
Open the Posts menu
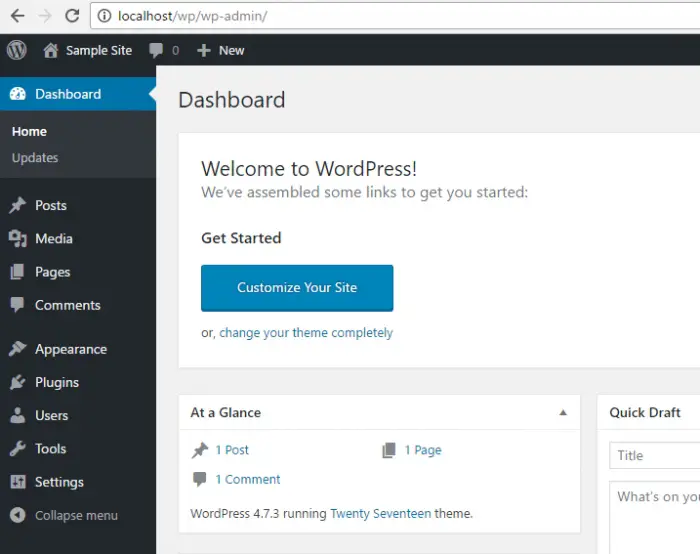pyautogui.click(x=51, y=205)
